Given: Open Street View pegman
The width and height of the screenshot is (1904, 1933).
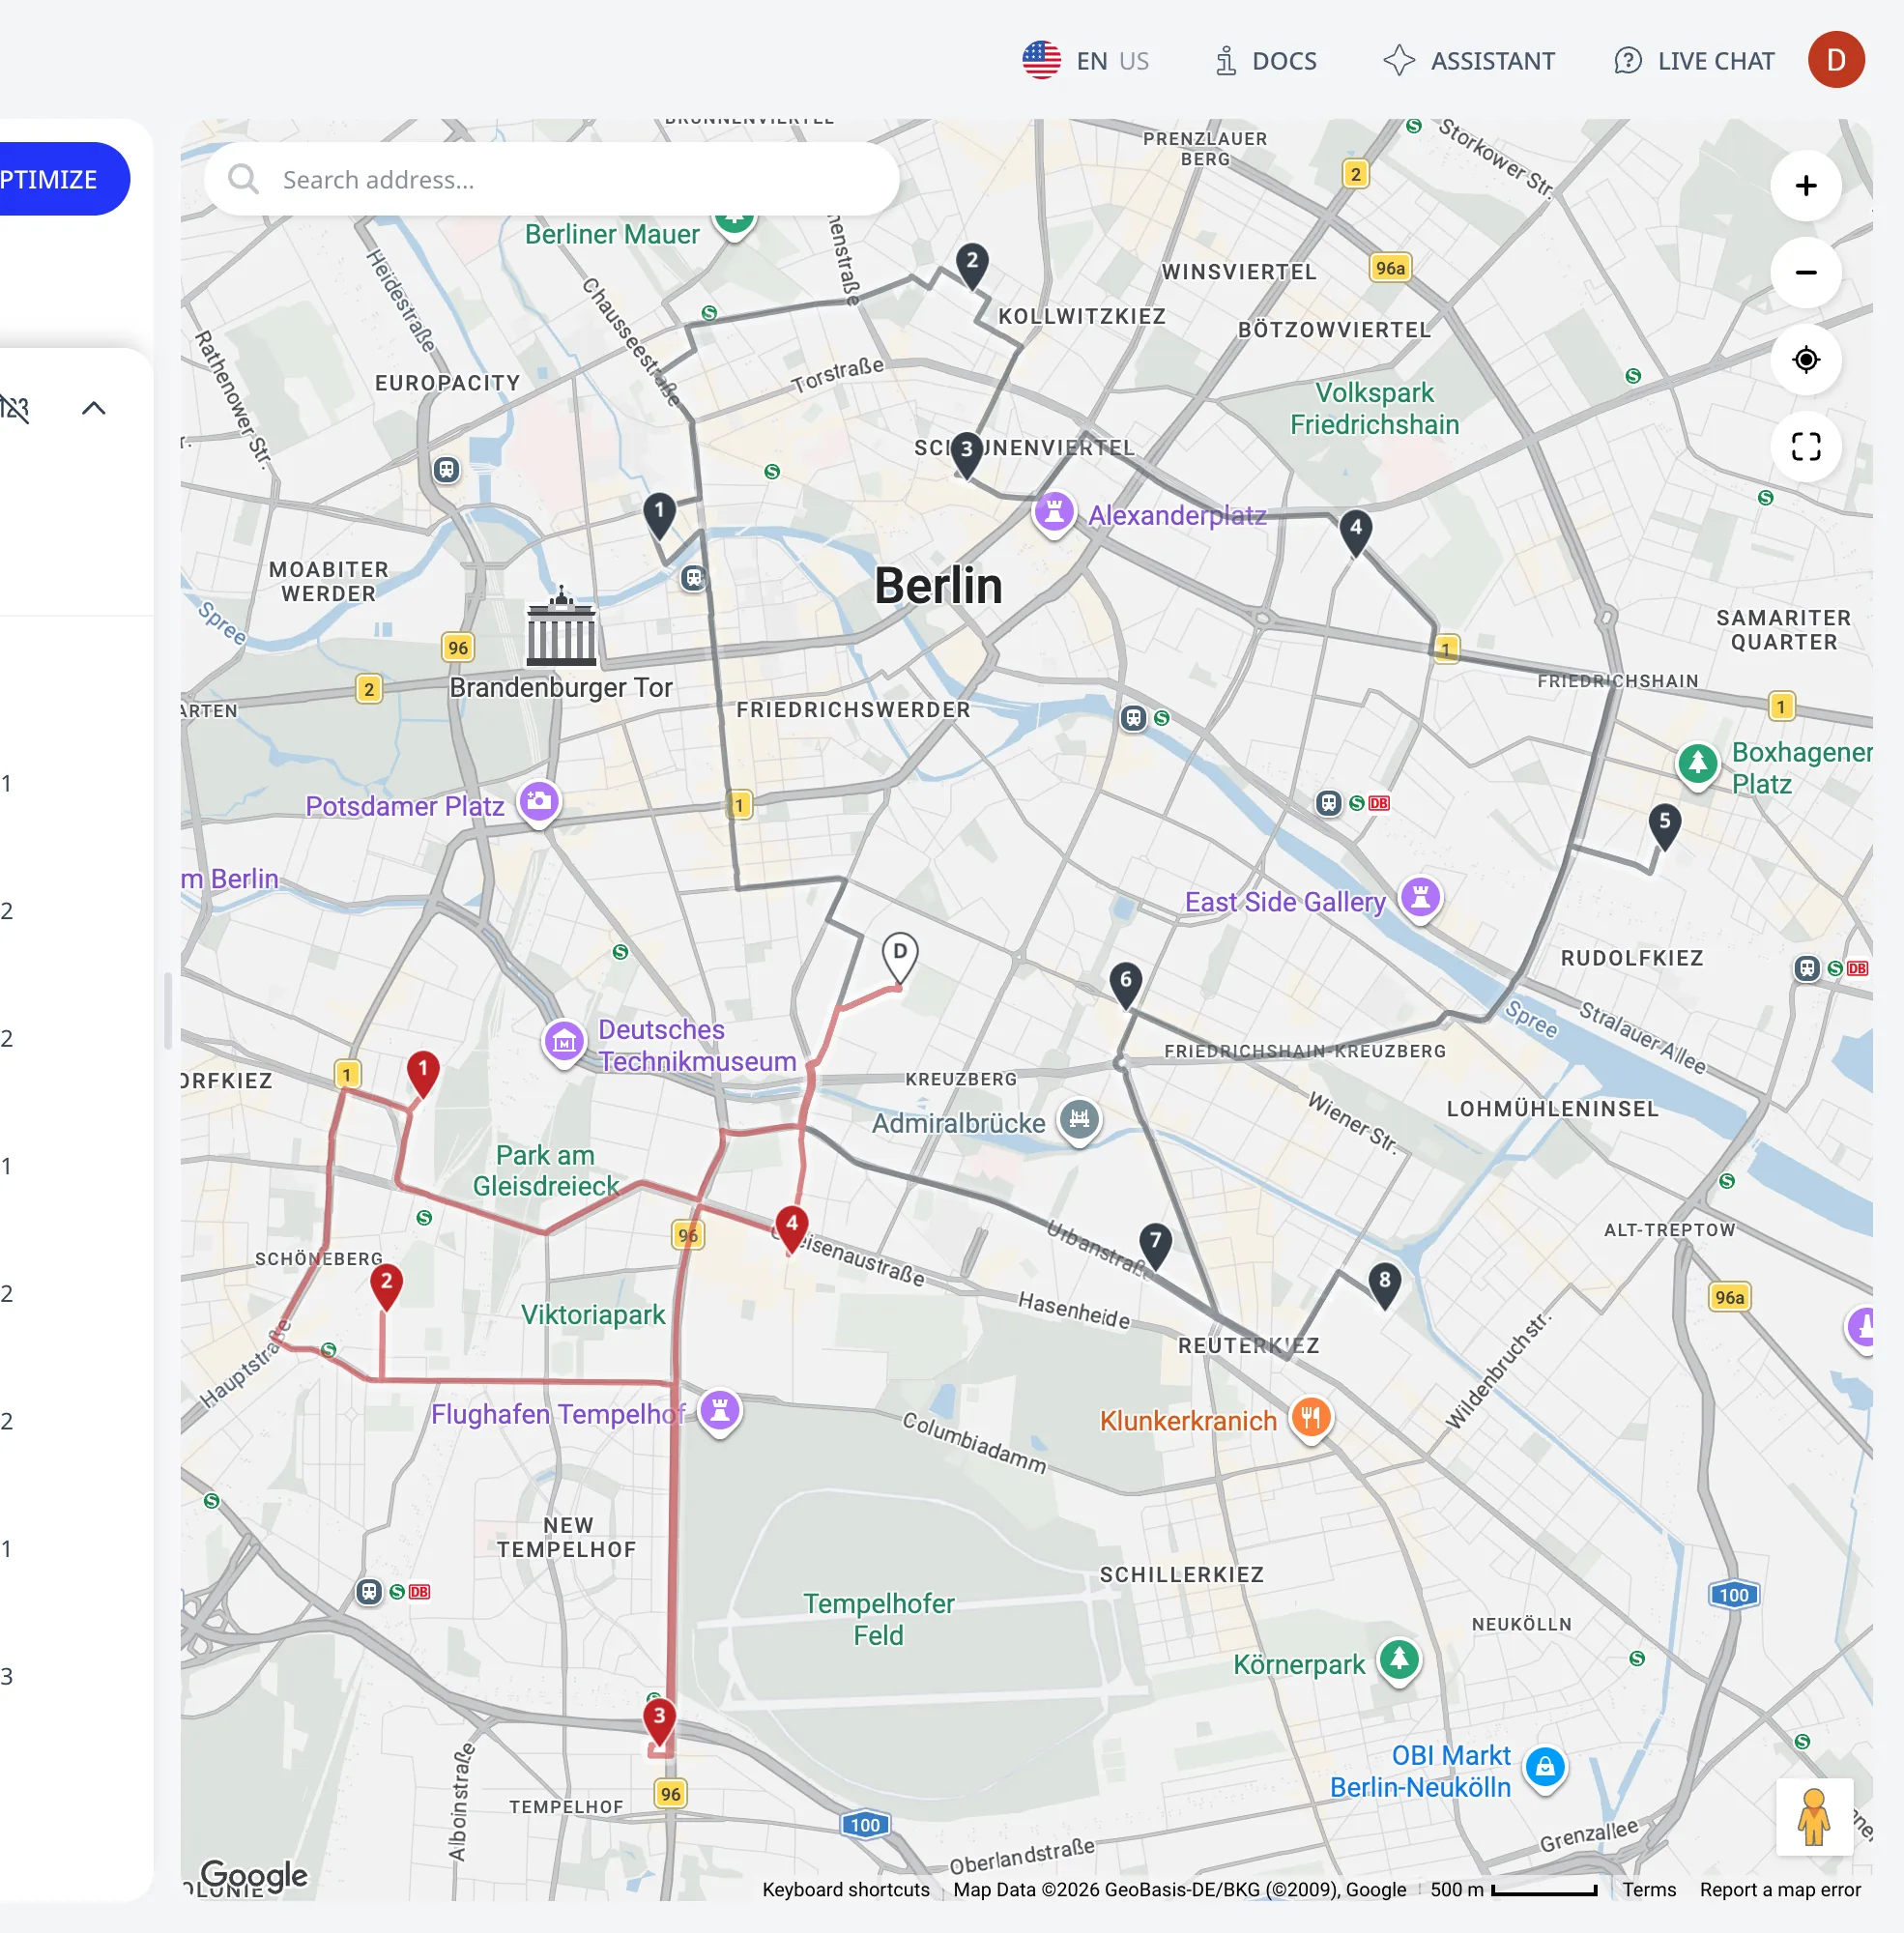Looking at the screenshot, I should coord(1813,1818).
